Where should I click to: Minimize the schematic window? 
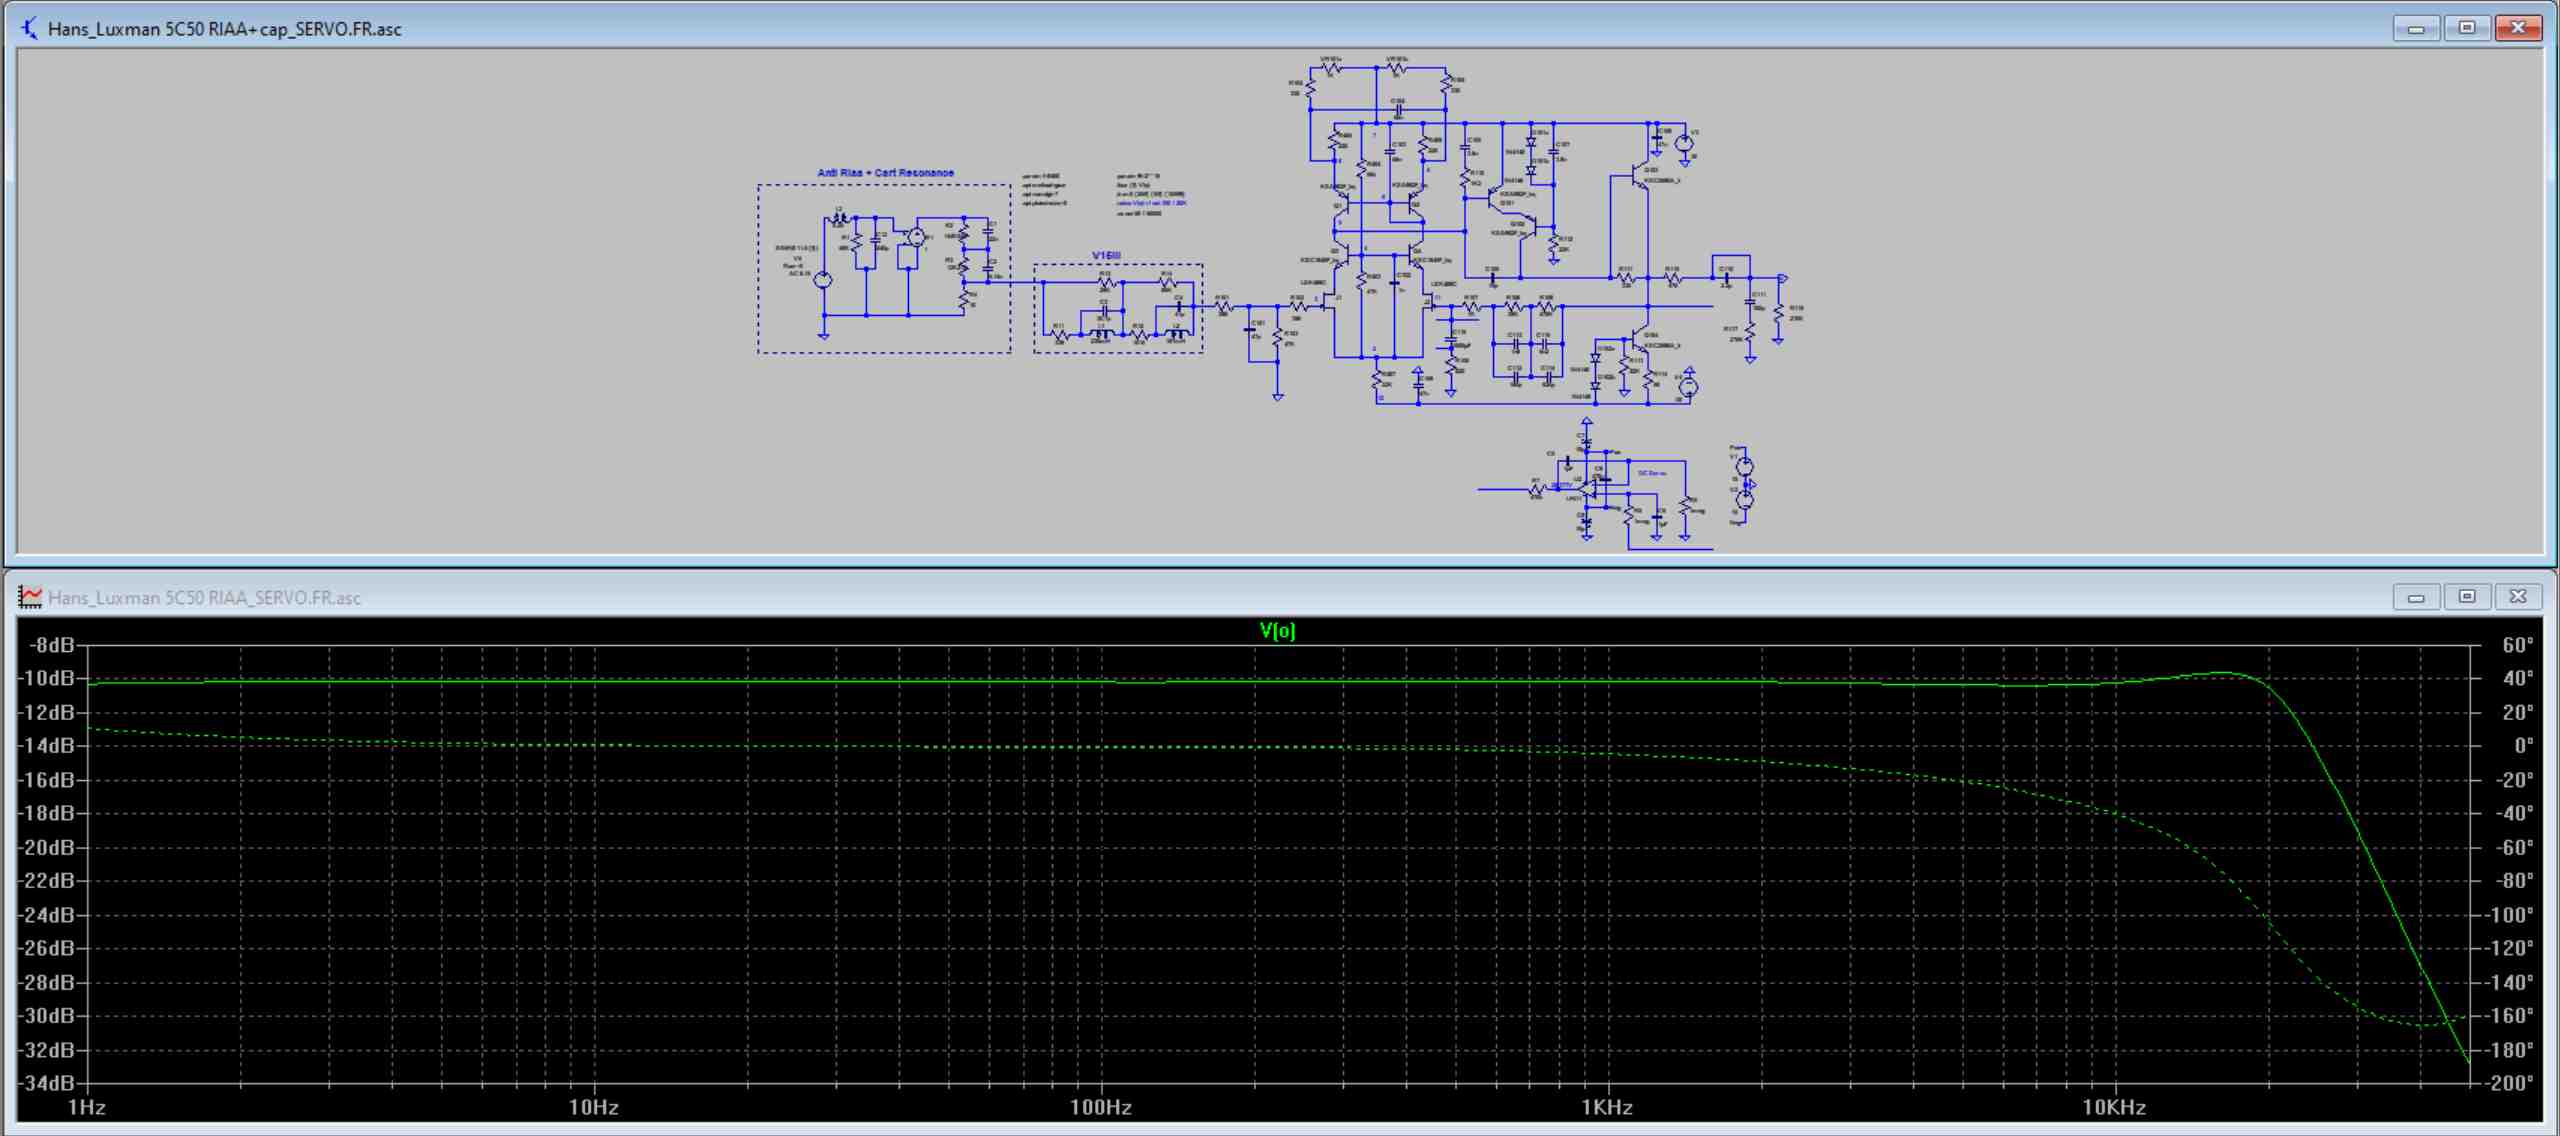(x=2416, y=28)
